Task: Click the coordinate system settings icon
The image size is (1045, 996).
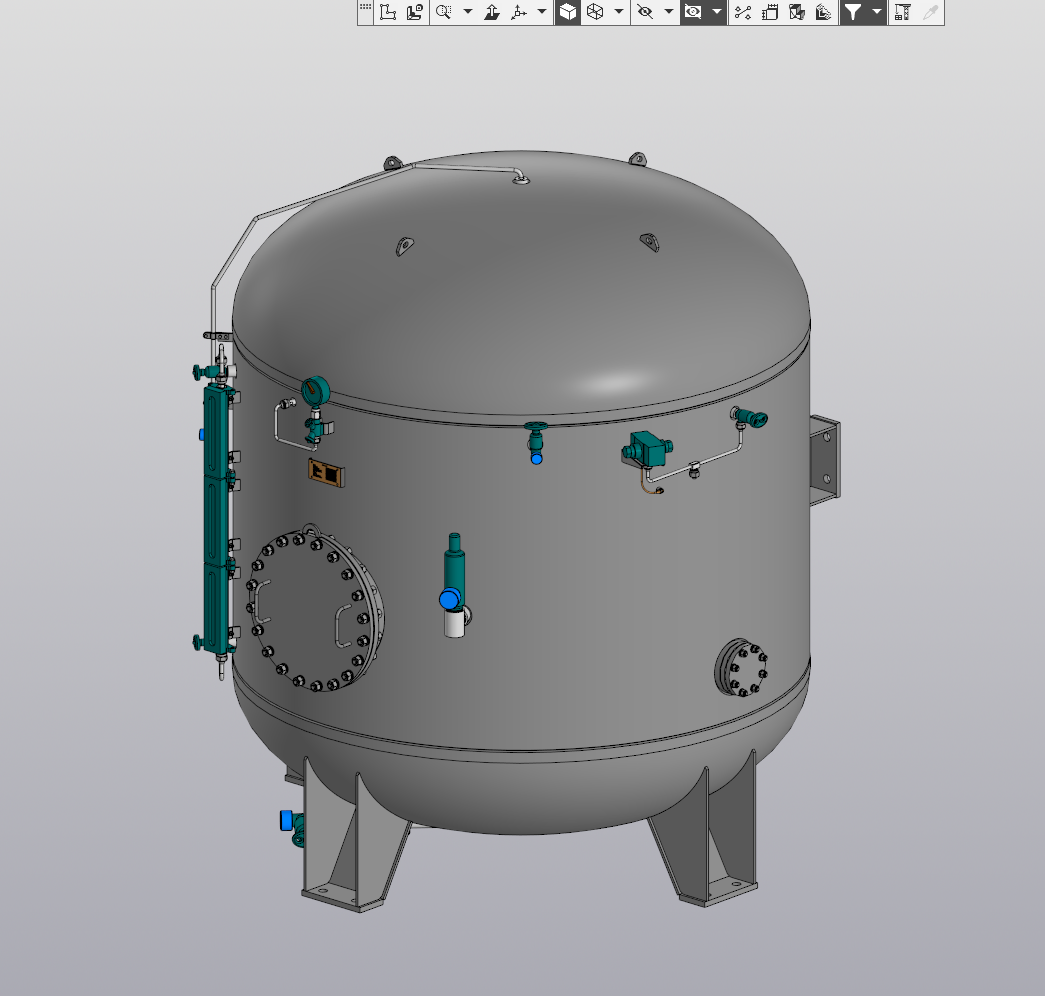Action: pyautogui.click(x=415, y=12)
